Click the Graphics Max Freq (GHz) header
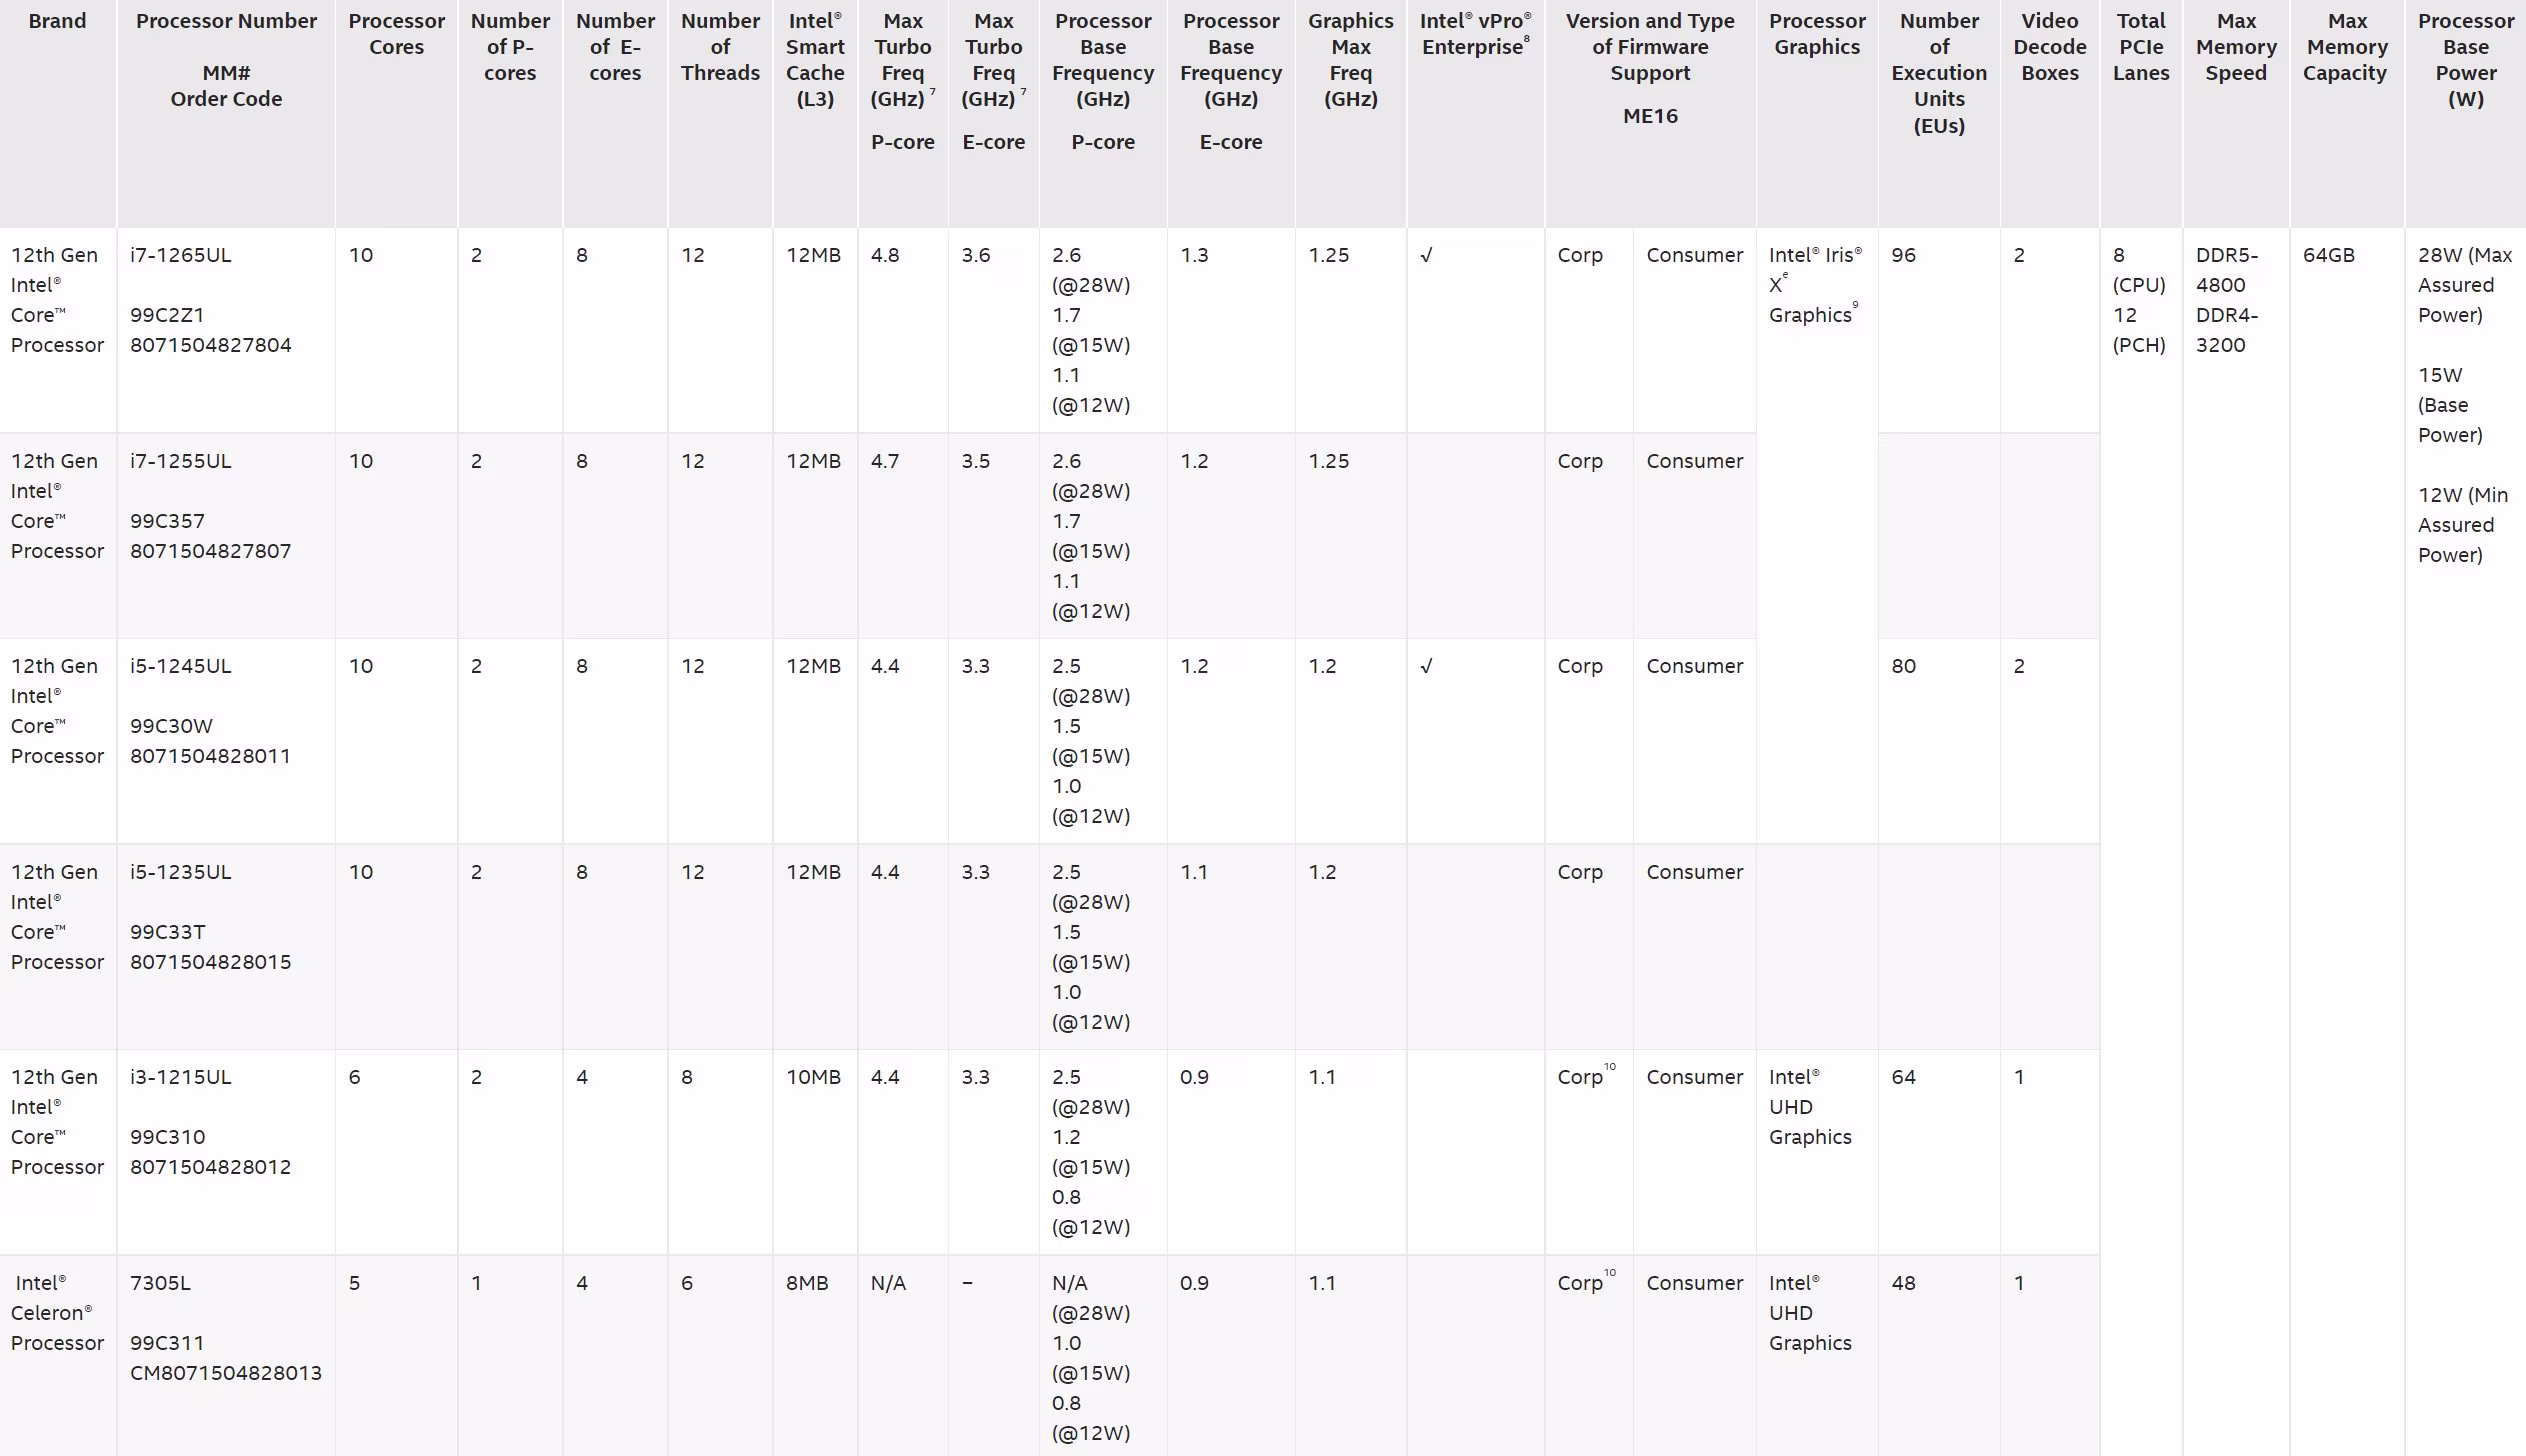Screen dimensions: 2526x1456 click(1350, 60)
